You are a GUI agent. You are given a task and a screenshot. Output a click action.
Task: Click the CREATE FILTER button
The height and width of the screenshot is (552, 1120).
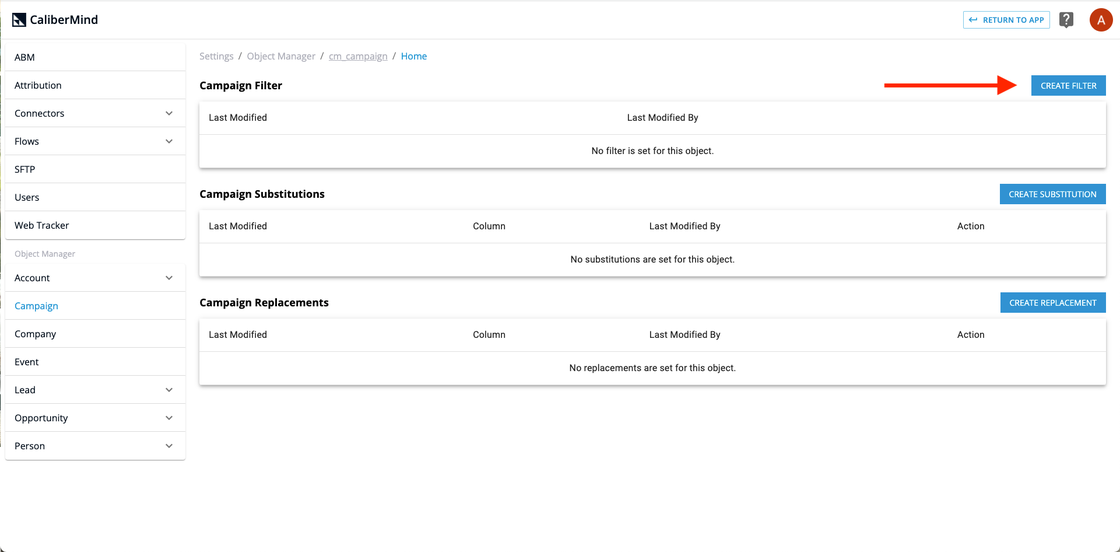pyautogui.click(x=1068, y=86)
